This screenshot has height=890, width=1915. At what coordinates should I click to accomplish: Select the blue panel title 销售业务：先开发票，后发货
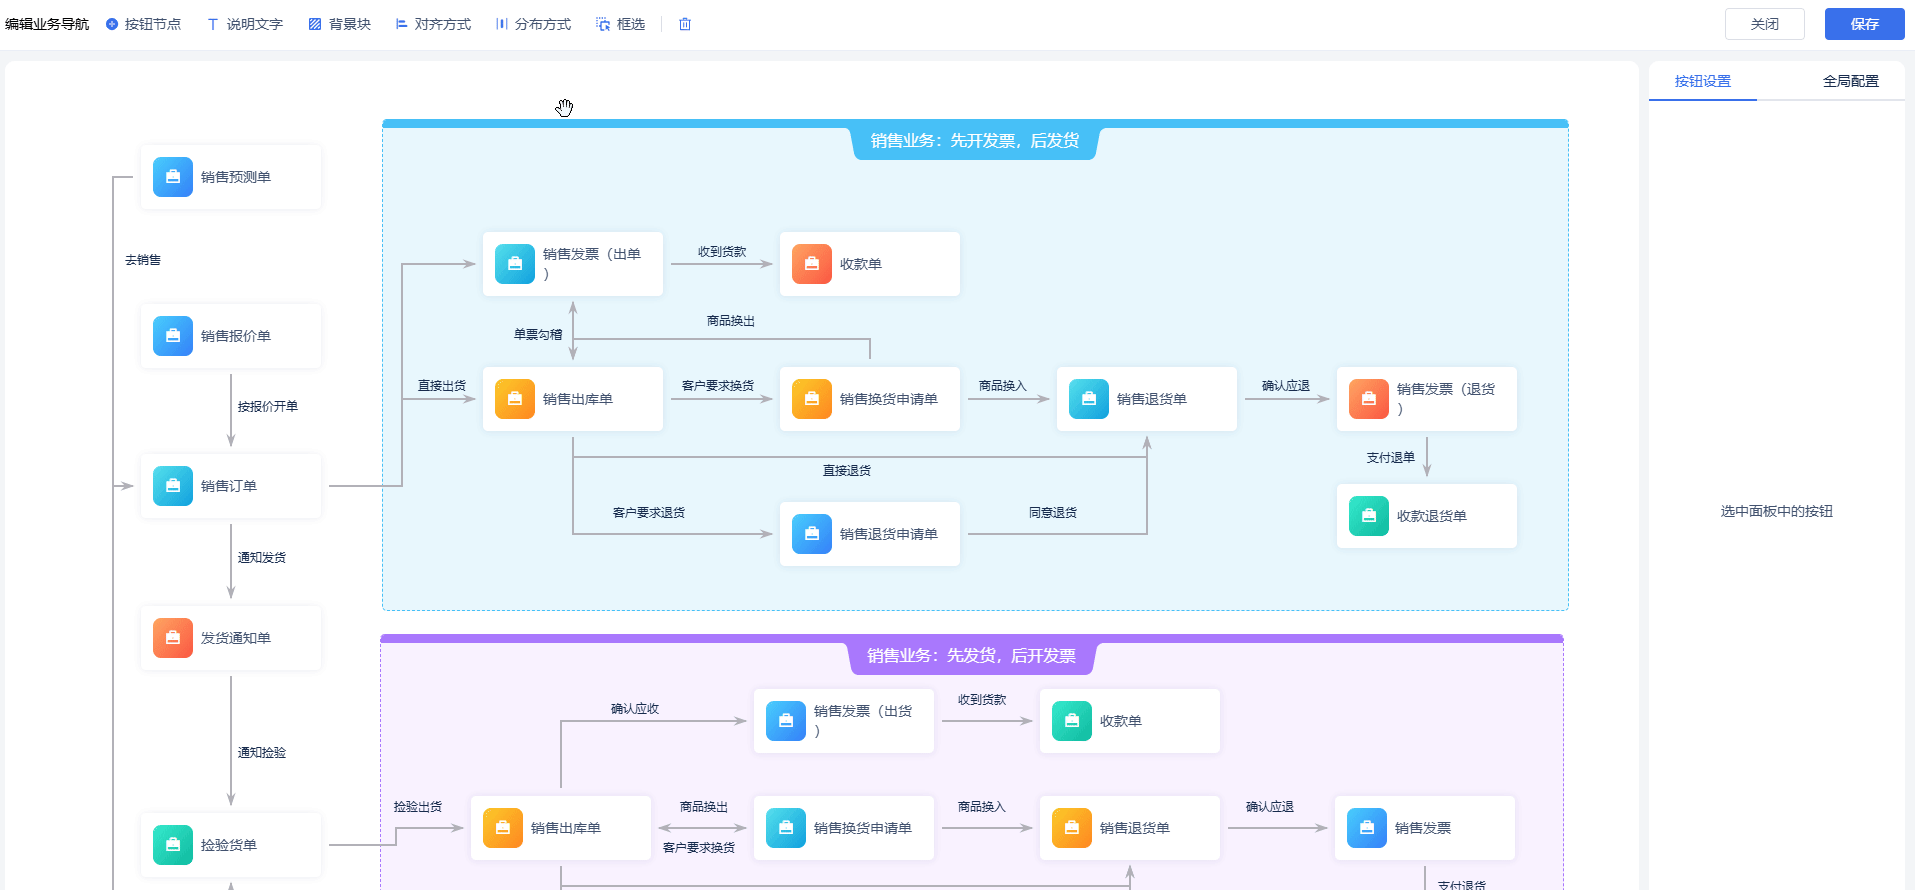(974, 141)
